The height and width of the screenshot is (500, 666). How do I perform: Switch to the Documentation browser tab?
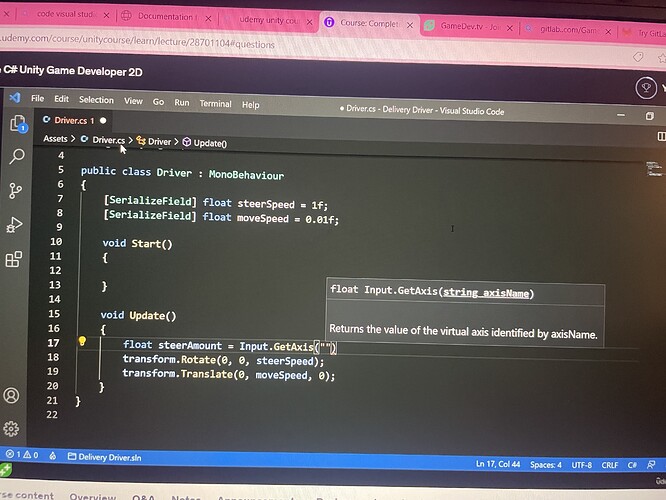click(x=165, y=17)
